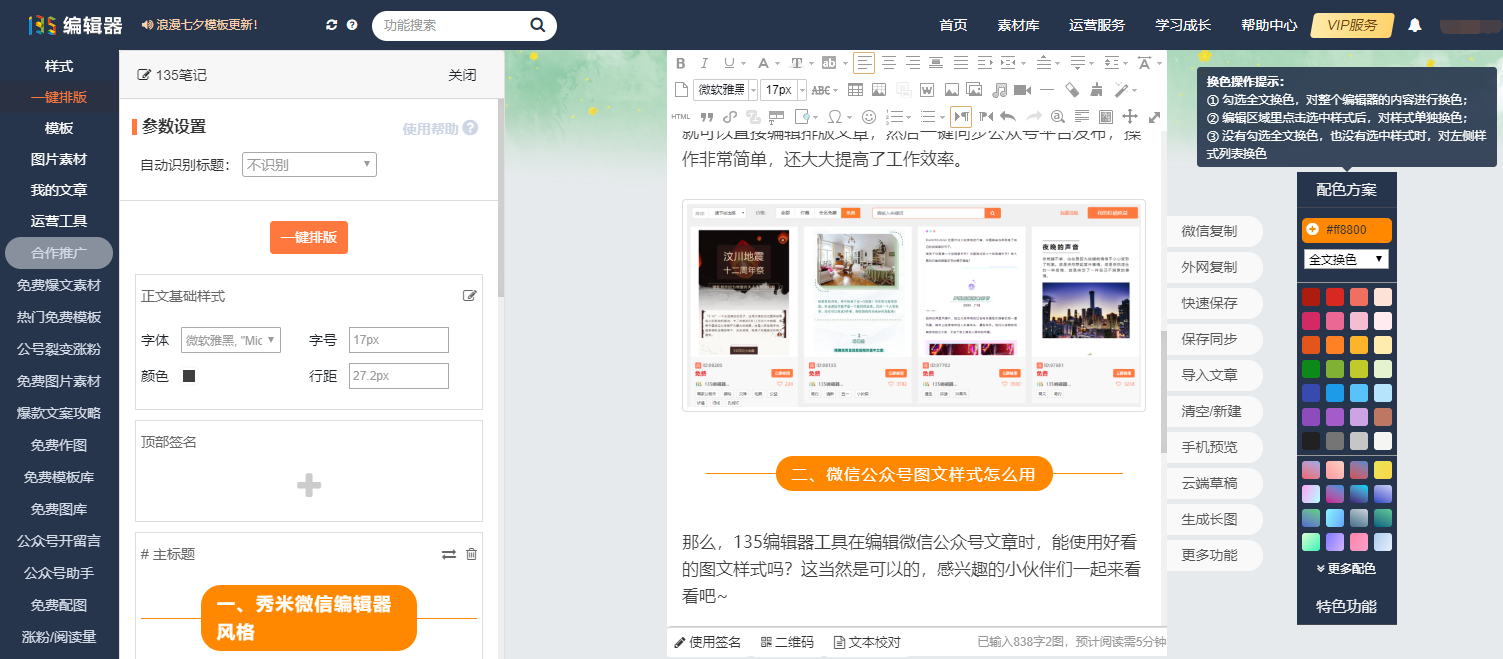Open 素材库 in the top navigation
The width and height of the screenshot is (1503, 659).
coord(1018,25)
